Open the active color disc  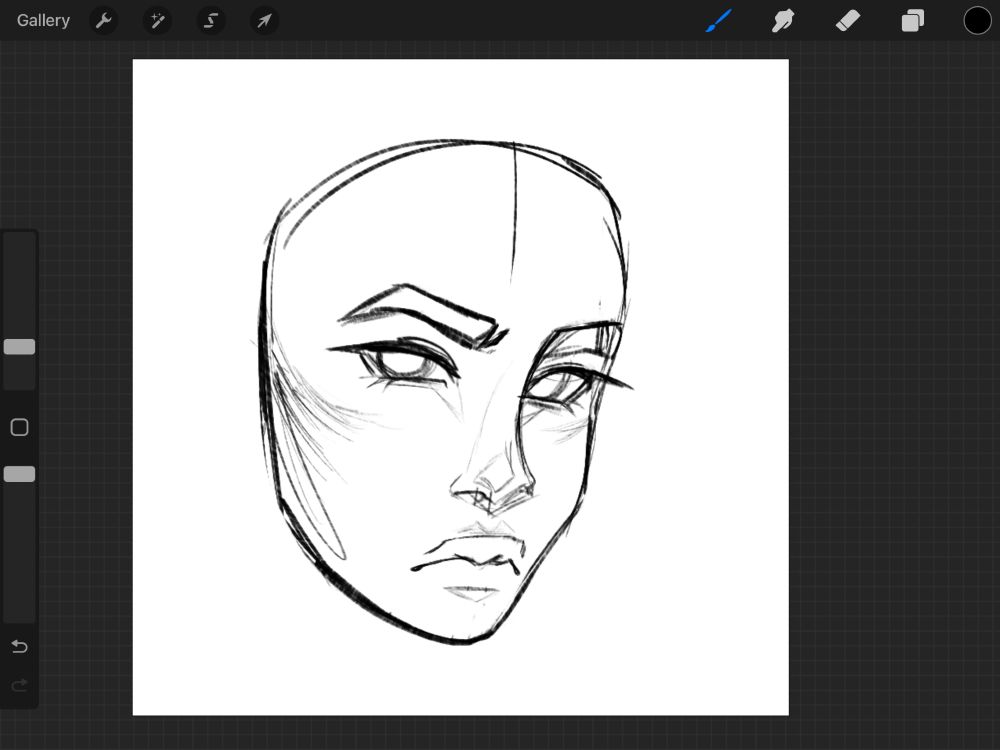977,20
